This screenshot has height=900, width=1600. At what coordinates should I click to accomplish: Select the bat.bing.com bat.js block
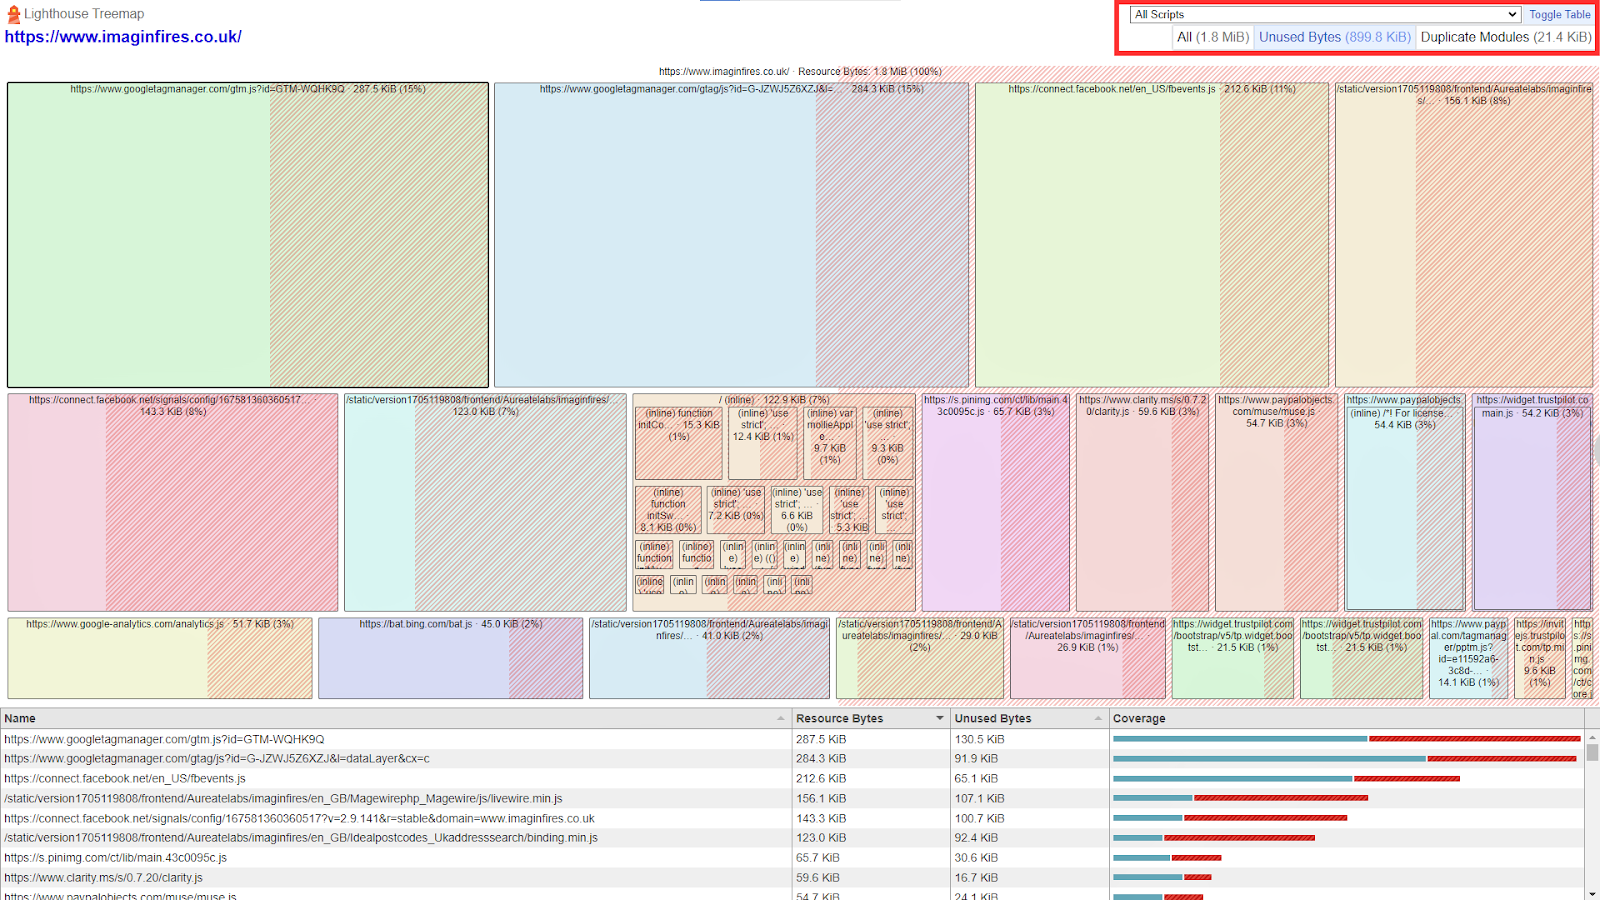[x=450, y=658]
